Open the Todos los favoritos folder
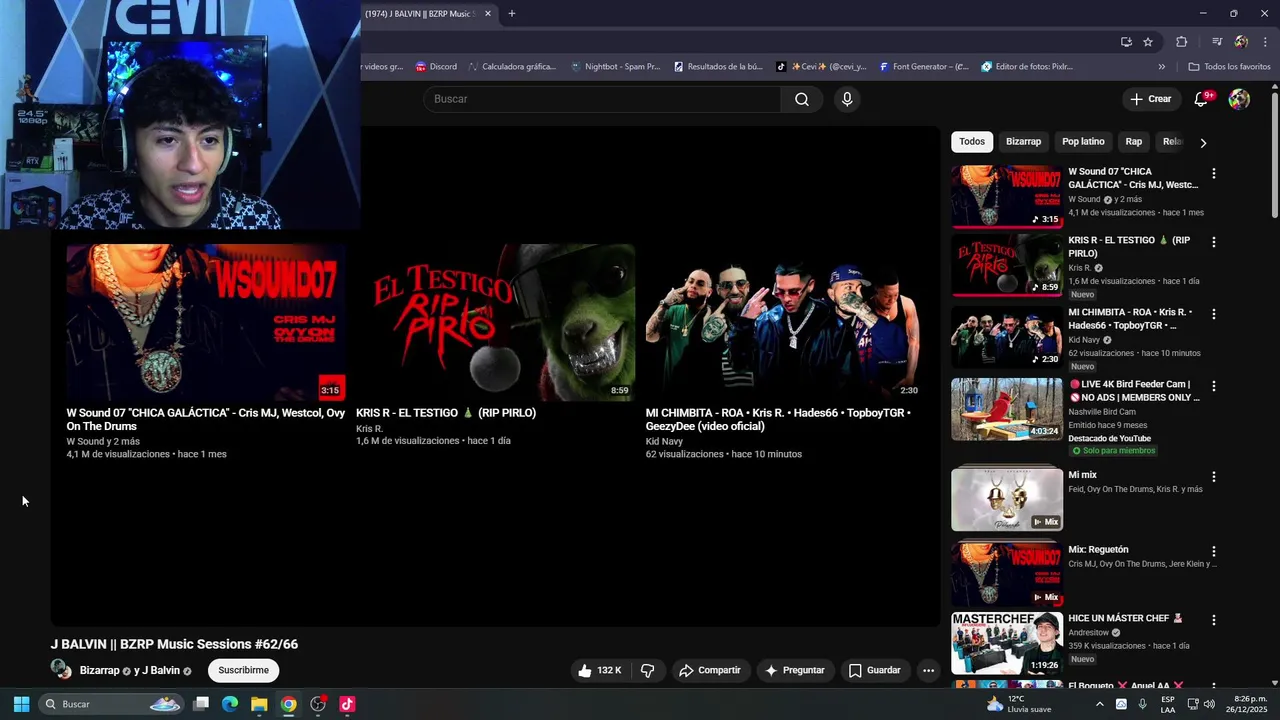The height and width of the screenshot is (720, 1280). [x=1229, y=67]
